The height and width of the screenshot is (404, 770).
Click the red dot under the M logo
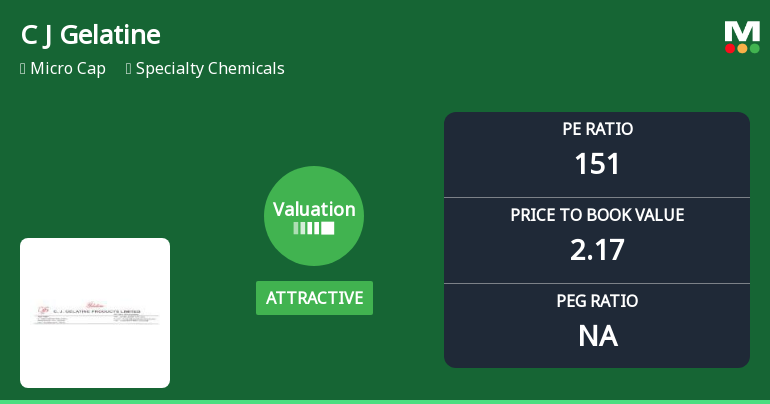(x=731, y=48)
